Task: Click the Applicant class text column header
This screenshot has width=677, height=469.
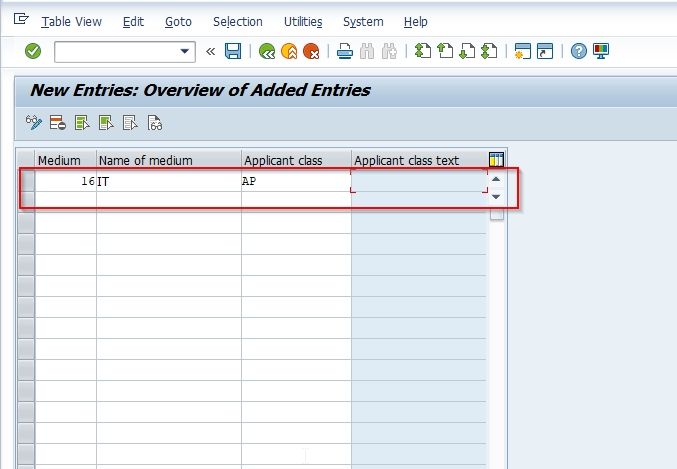Action: 420,160
